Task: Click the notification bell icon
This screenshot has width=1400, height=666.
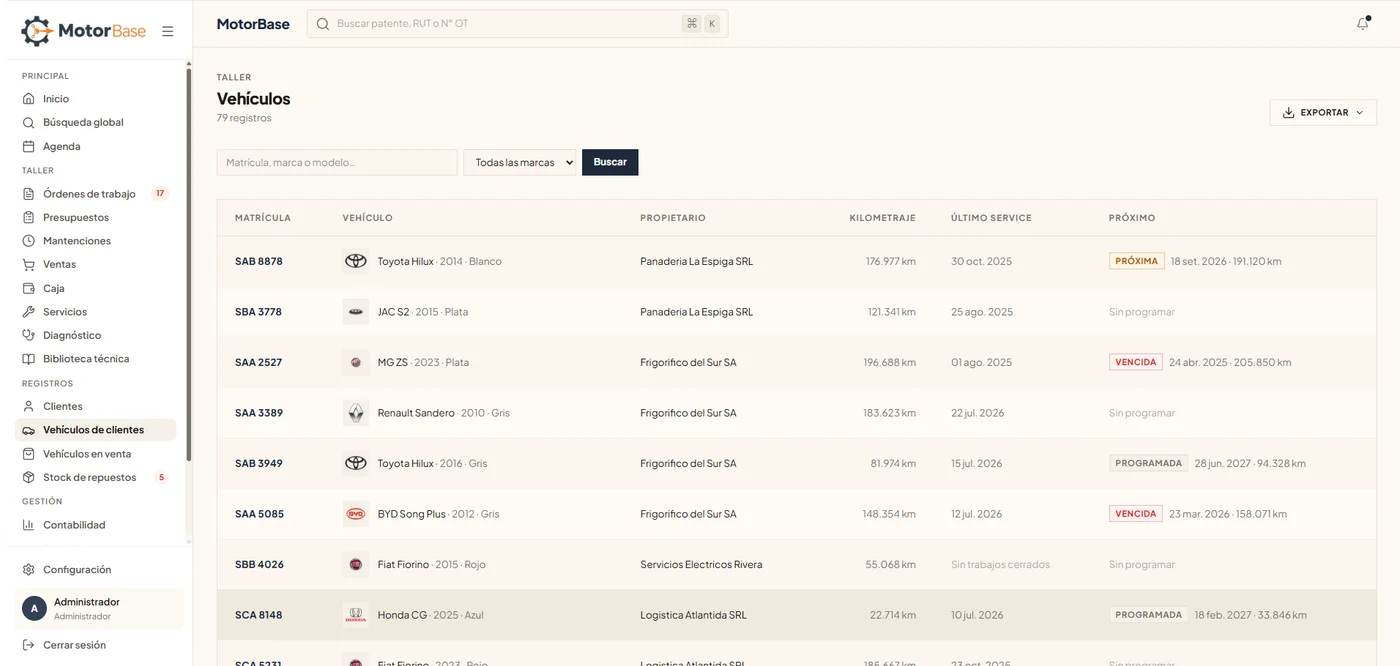Action: click(1362, 24)
